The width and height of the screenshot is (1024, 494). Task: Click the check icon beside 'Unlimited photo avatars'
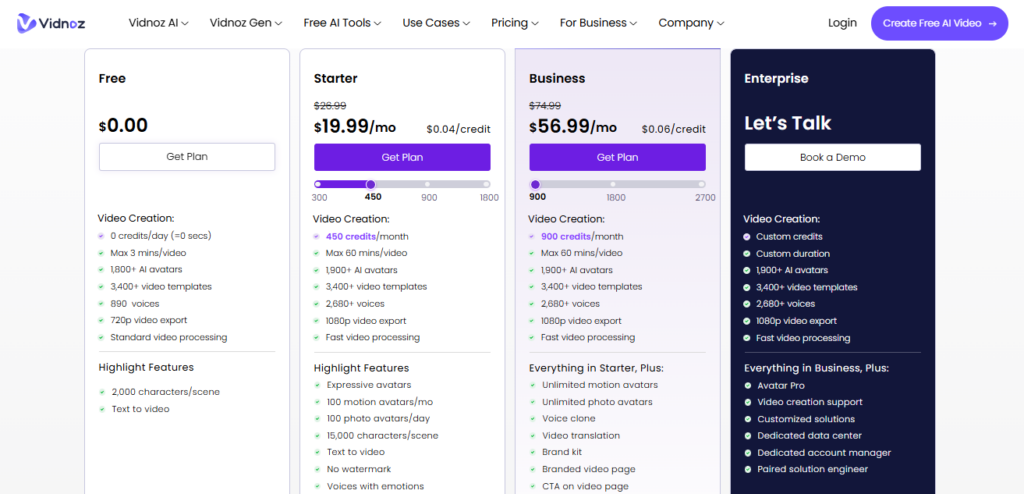pos(533,403)
